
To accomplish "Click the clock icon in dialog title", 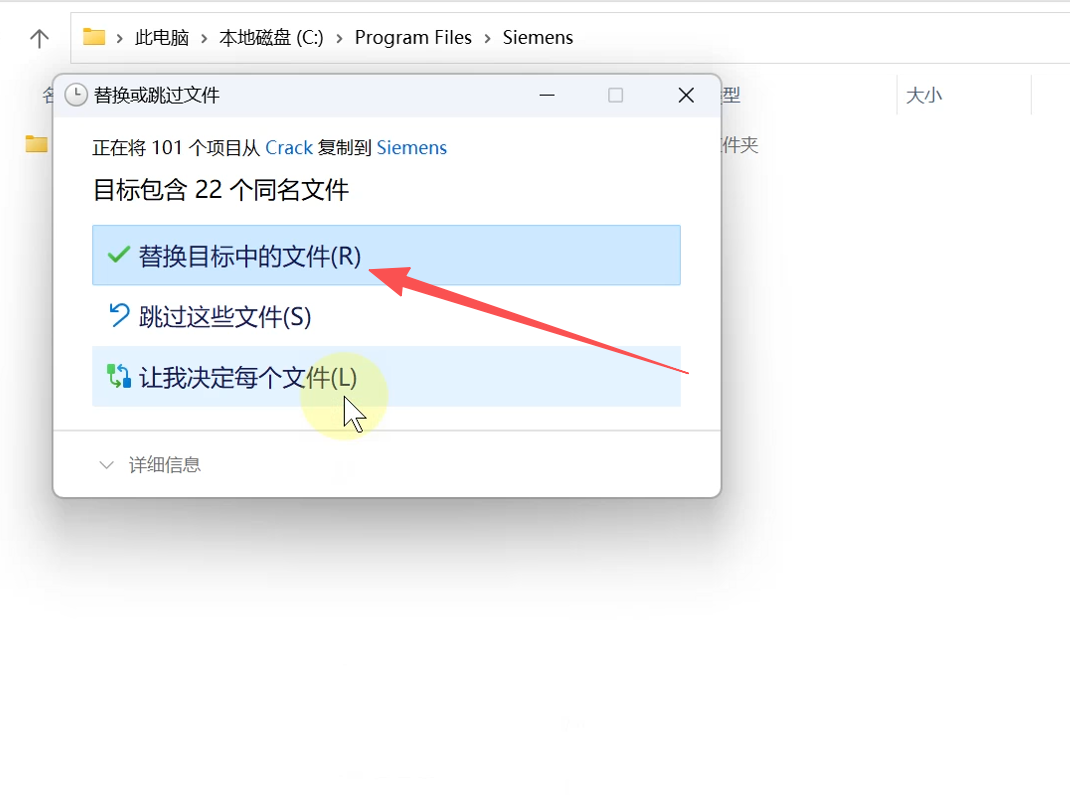I will [x=76, y=95].
